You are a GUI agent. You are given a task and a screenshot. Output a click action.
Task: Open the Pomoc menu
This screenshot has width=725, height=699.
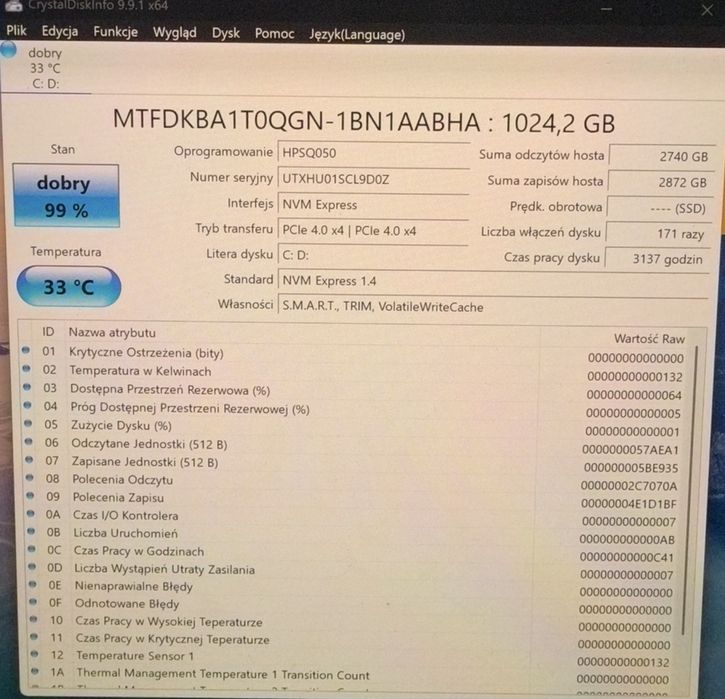(275, 34)
